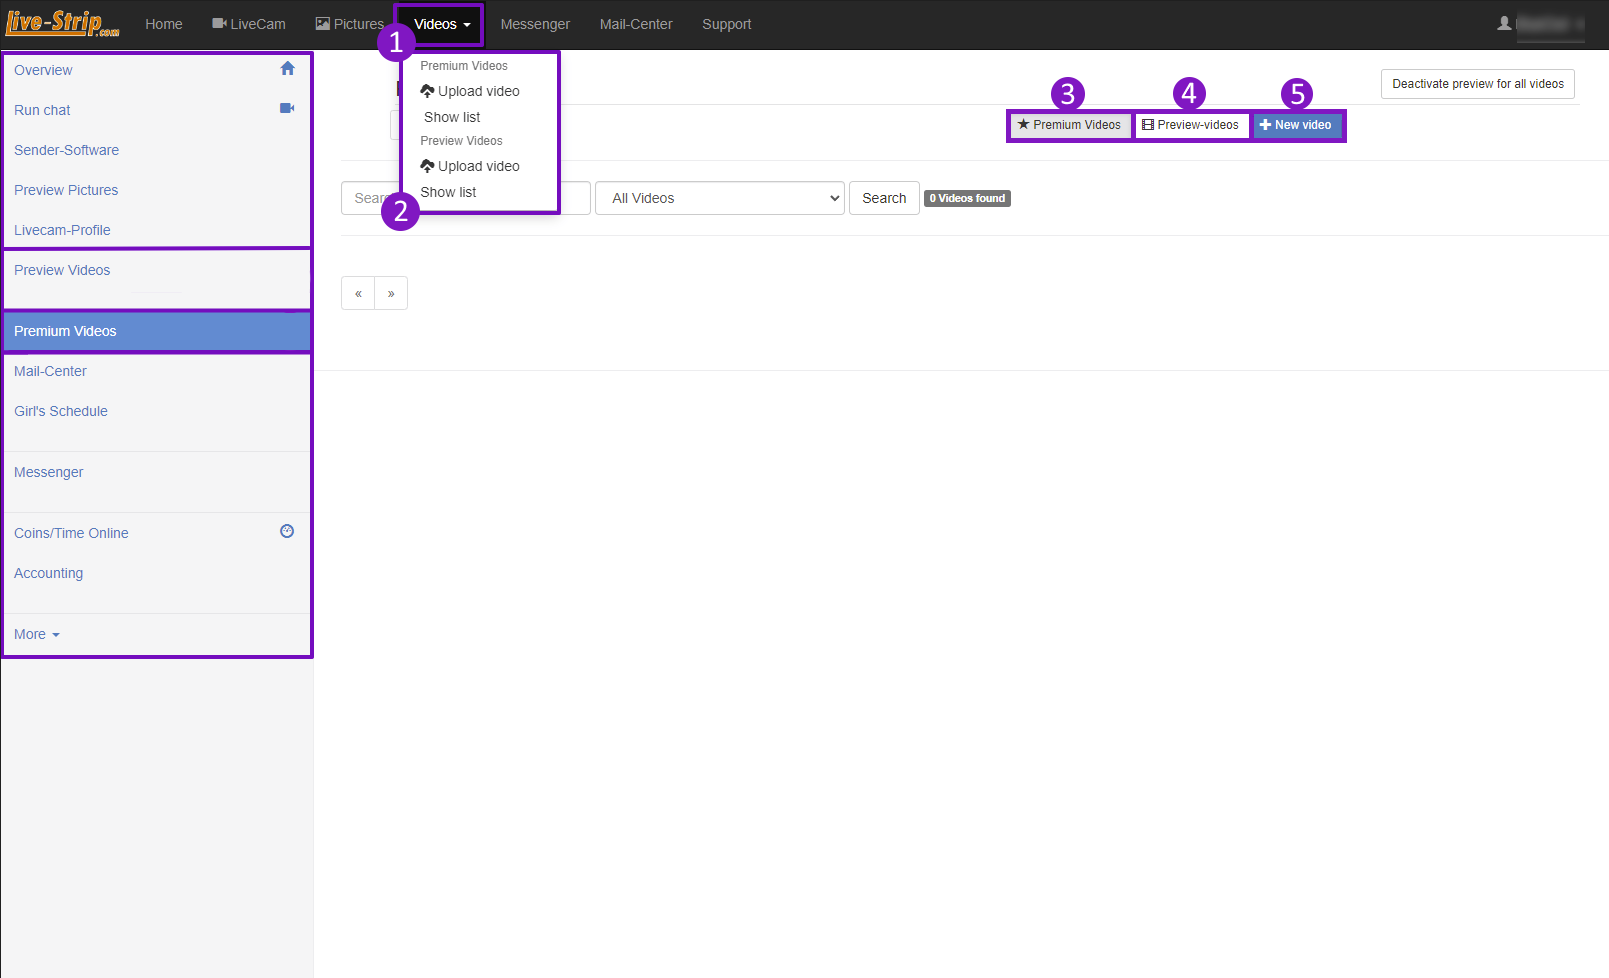Expand the Videos dropdown menu
The width and height of the screenshot is (1609, 978).
441,24
